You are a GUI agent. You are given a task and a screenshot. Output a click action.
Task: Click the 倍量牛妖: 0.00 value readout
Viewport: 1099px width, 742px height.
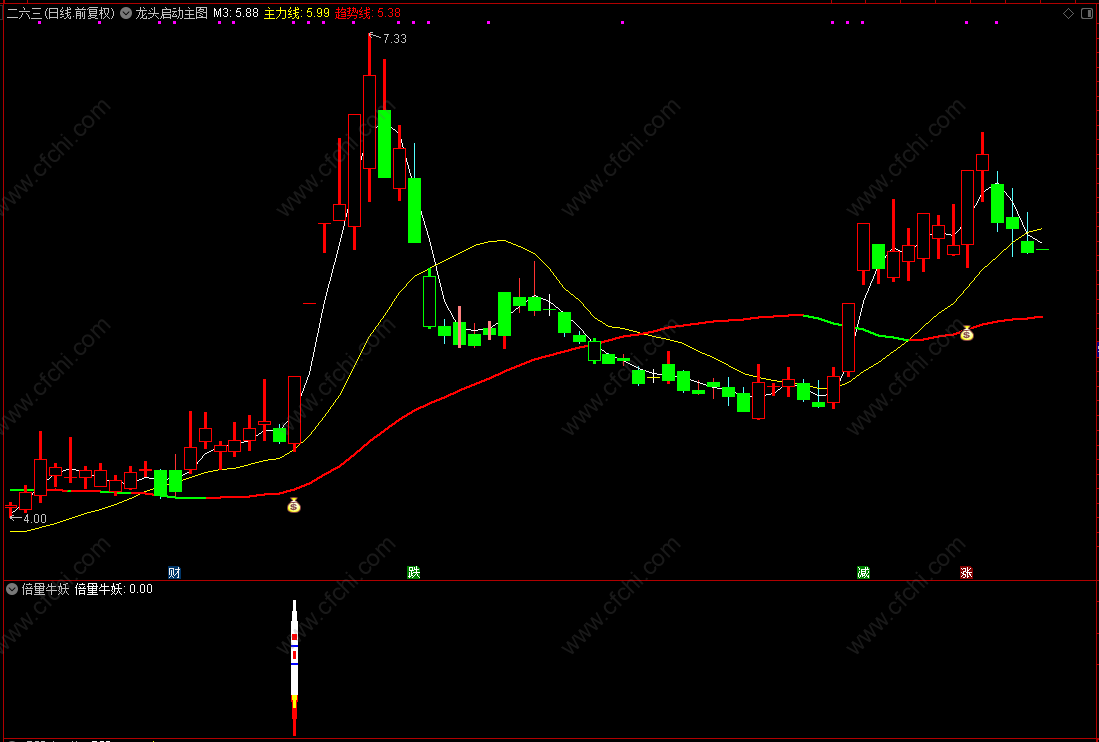point(114,589)
